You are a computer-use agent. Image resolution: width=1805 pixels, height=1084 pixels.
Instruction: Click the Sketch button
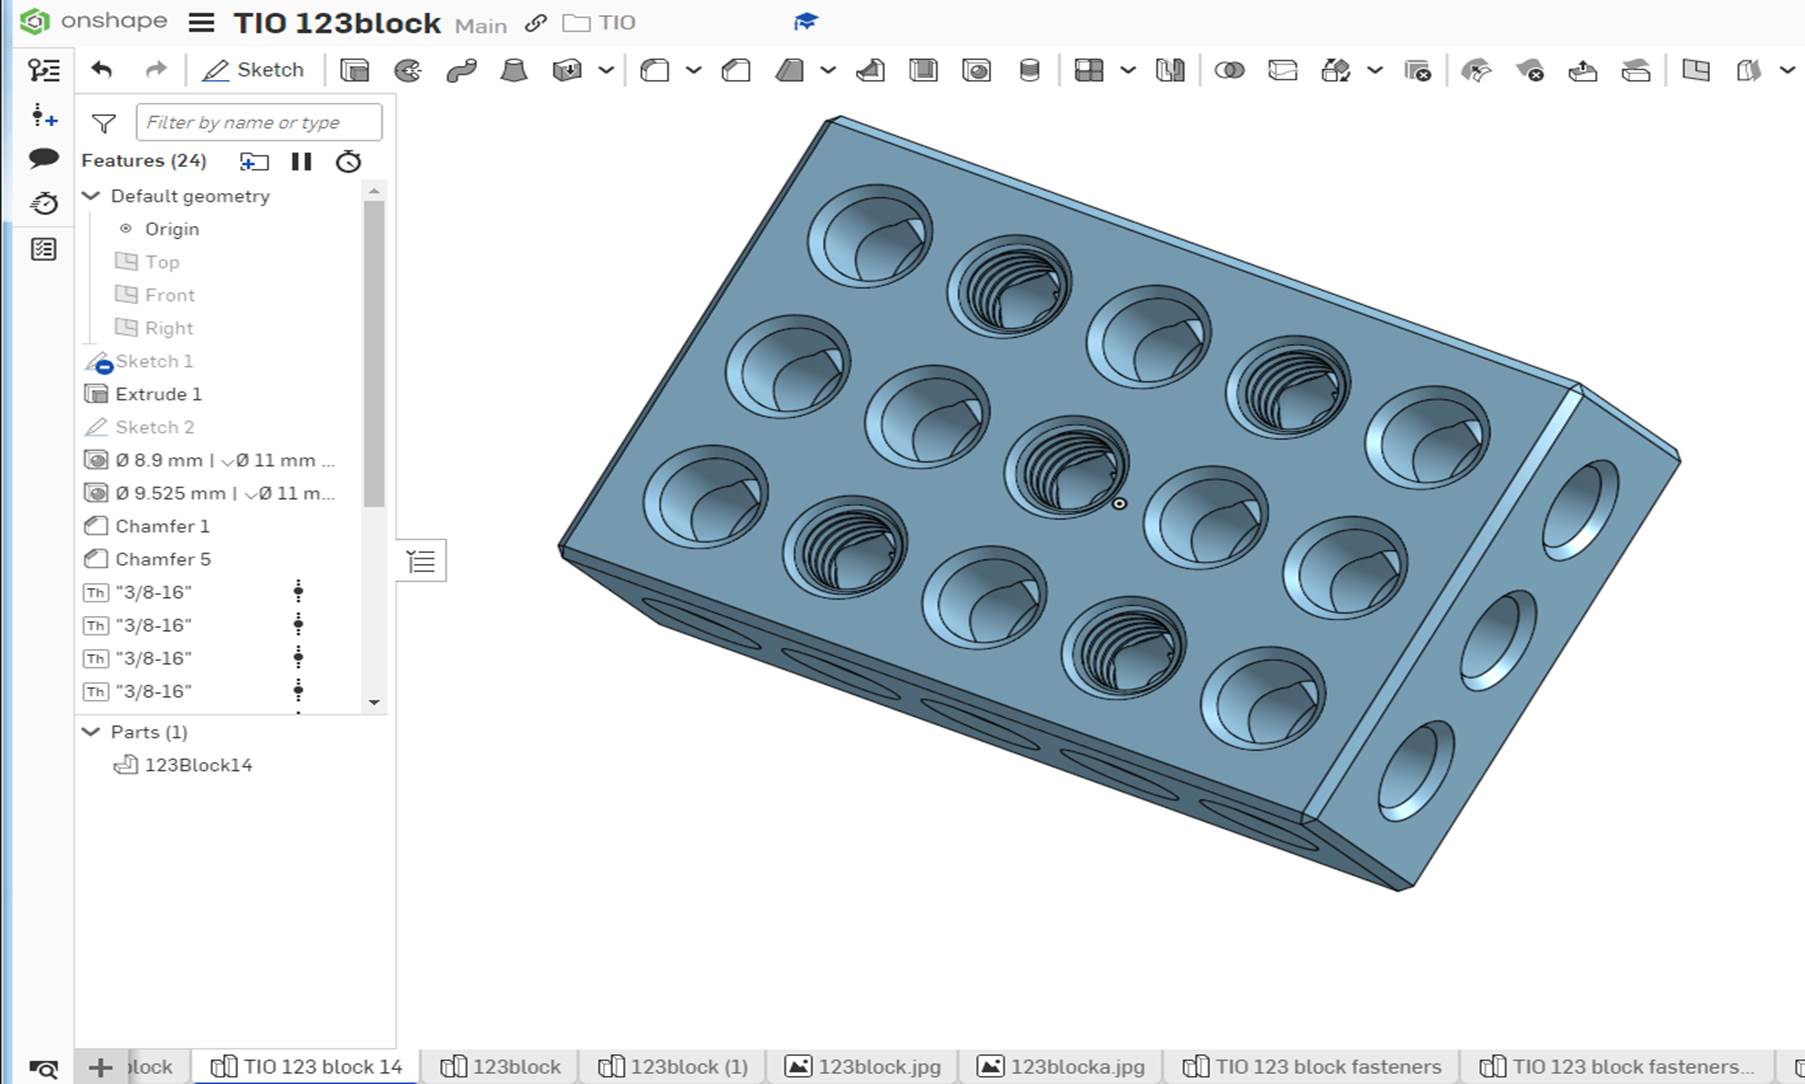click(253, 70)
